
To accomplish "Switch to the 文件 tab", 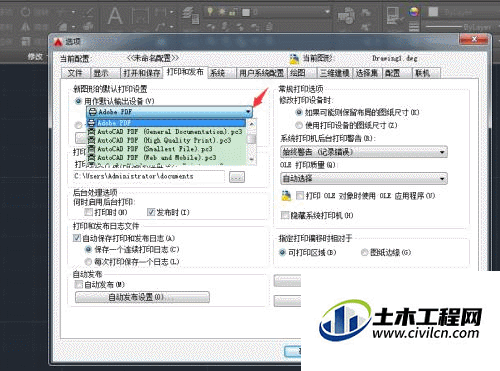I will click(76, 73).
